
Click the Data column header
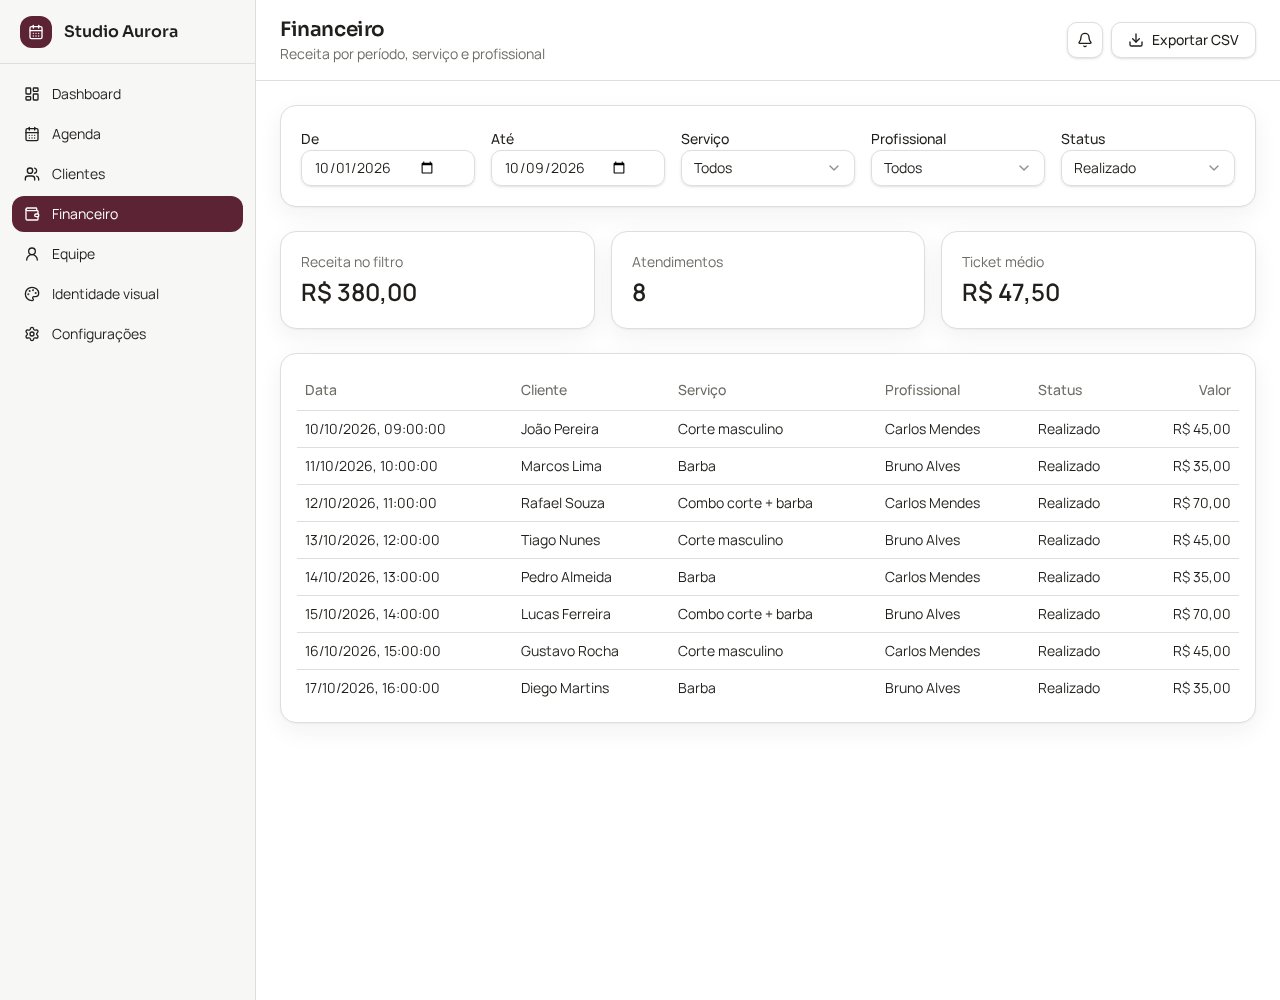pyautogui.click(x=321, y=390)
